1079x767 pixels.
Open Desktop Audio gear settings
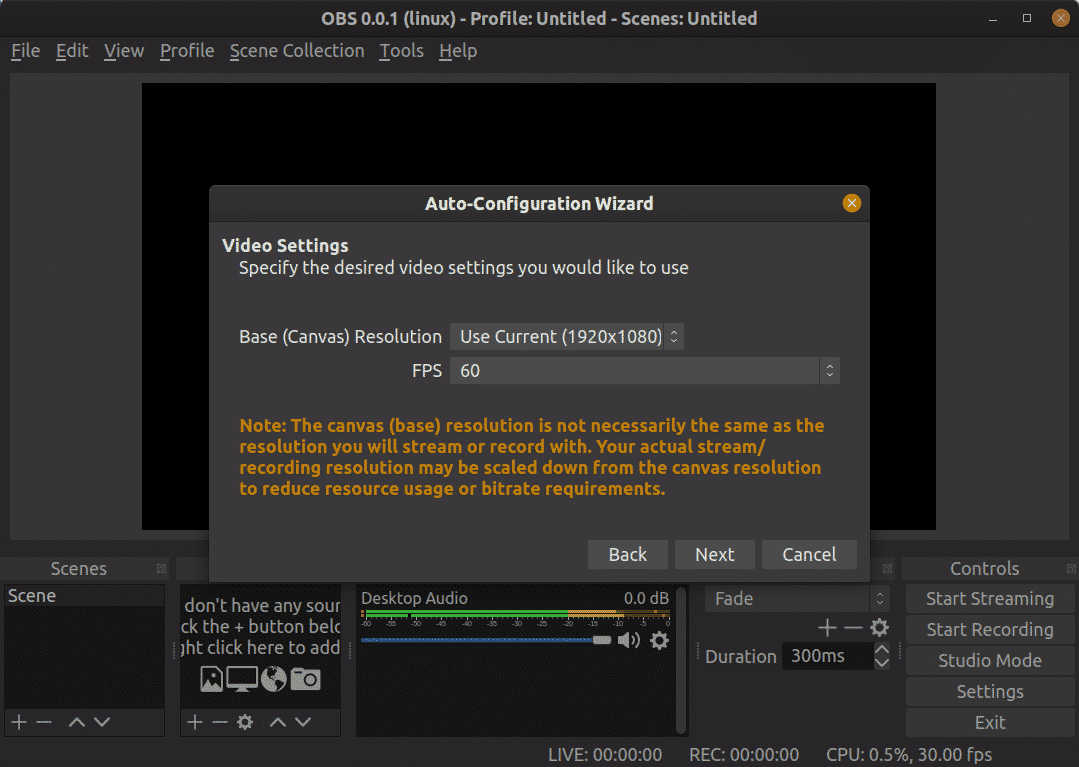tap(659, 640)
